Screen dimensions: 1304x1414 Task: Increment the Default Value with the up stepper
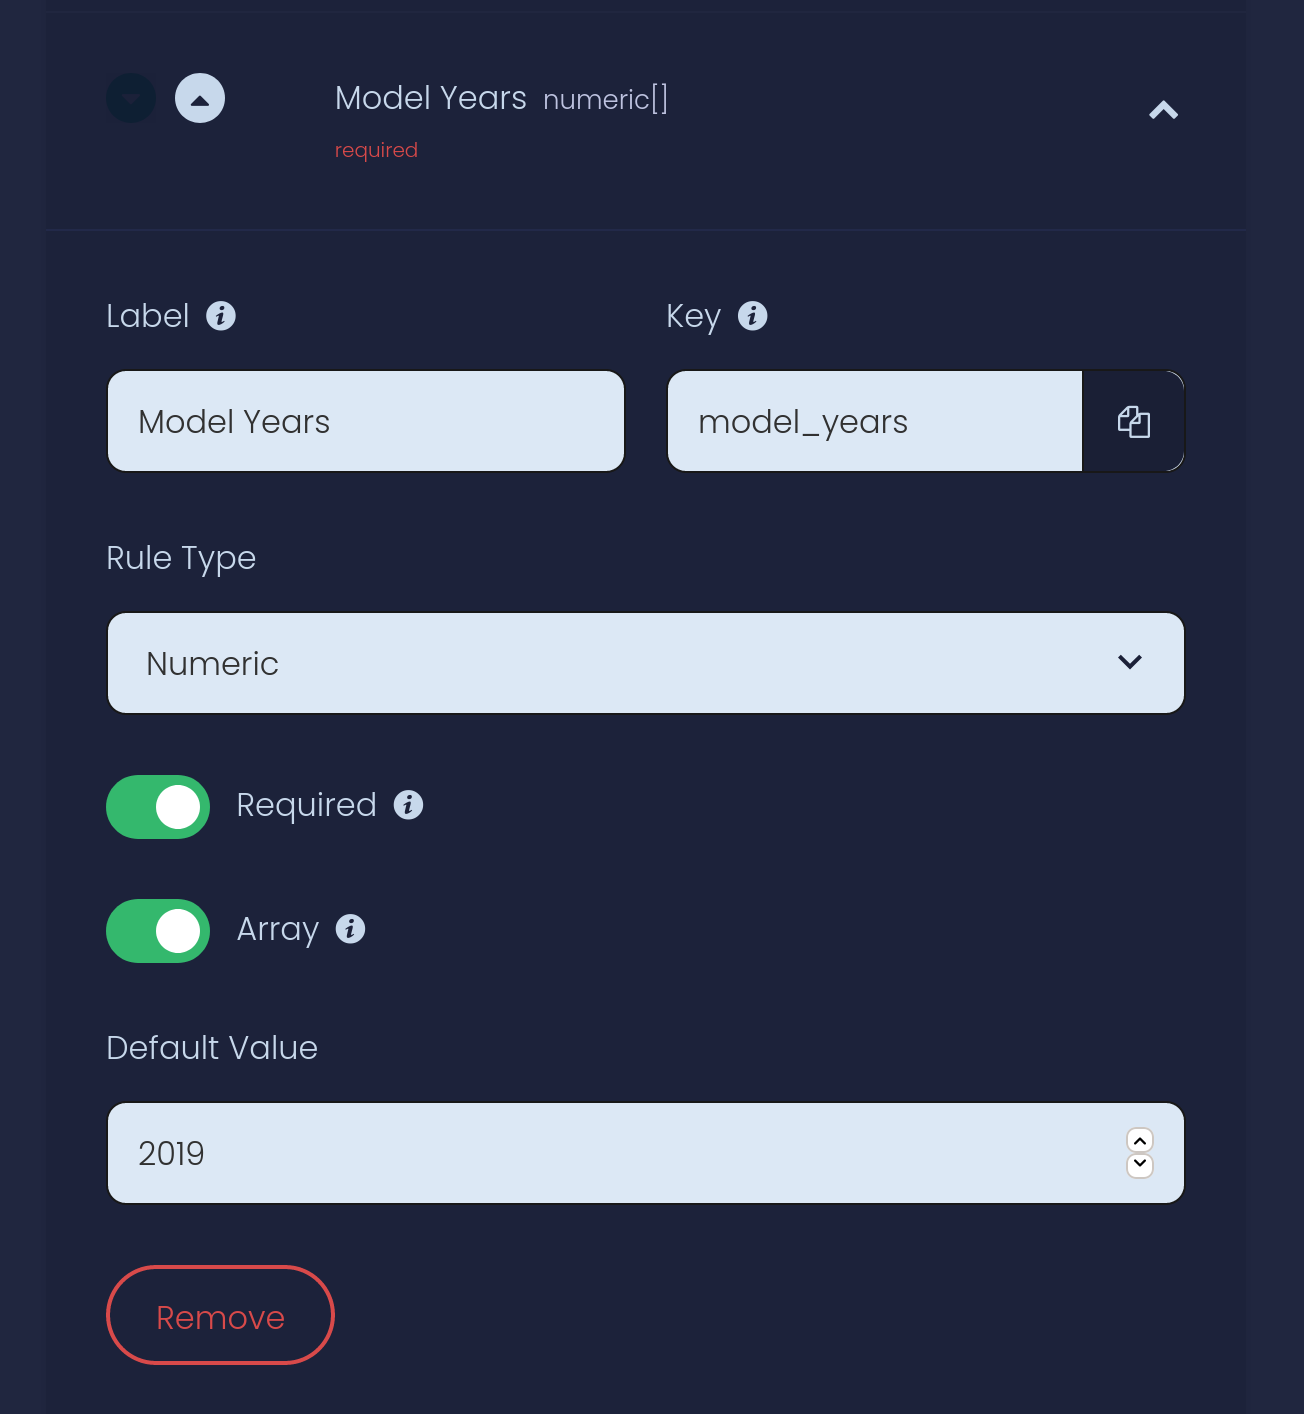[1139, 1139]
